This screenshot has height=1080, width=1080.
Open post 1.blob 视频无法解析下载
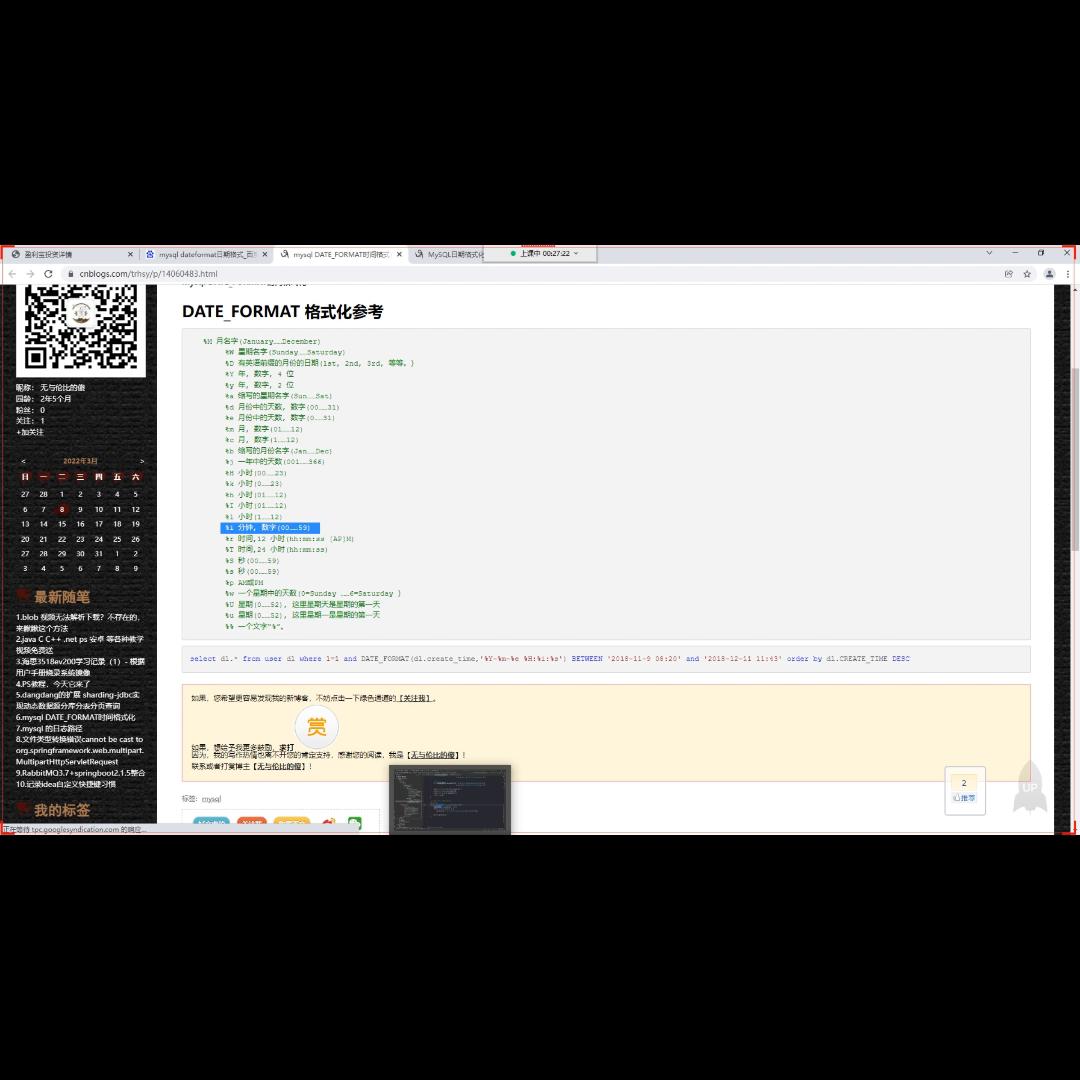click(78, 623)
